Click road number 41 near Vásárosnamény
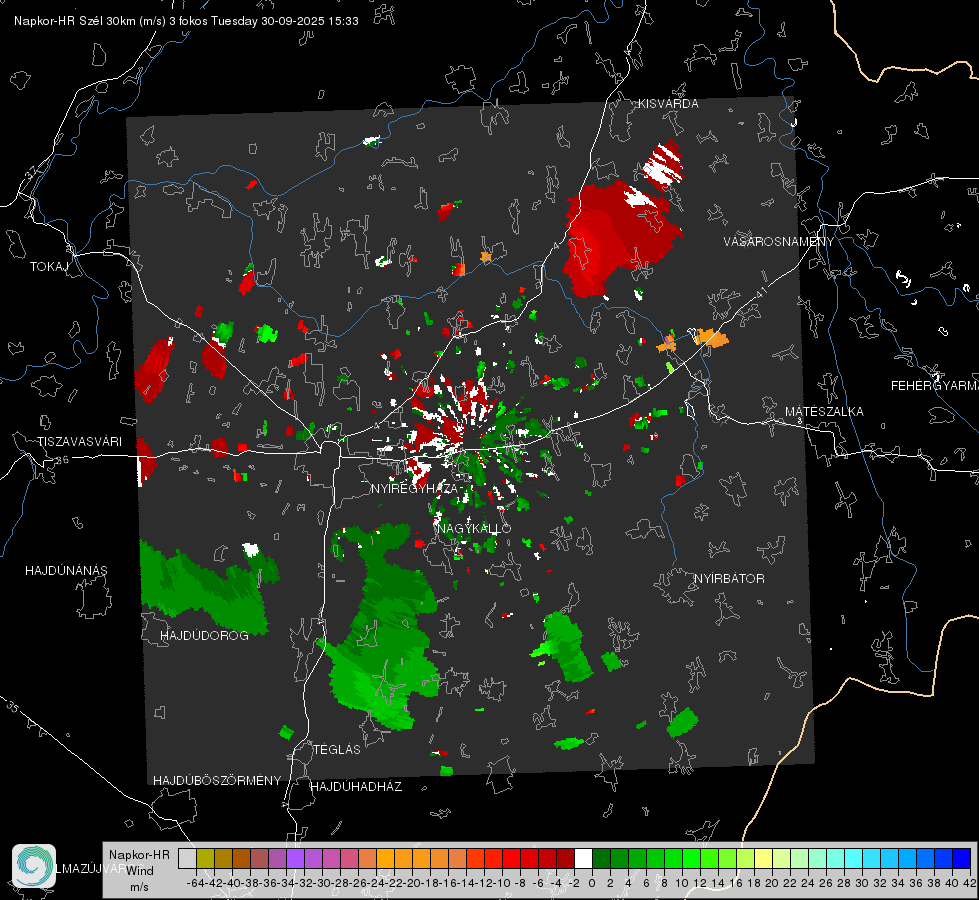 pos(760,291)
